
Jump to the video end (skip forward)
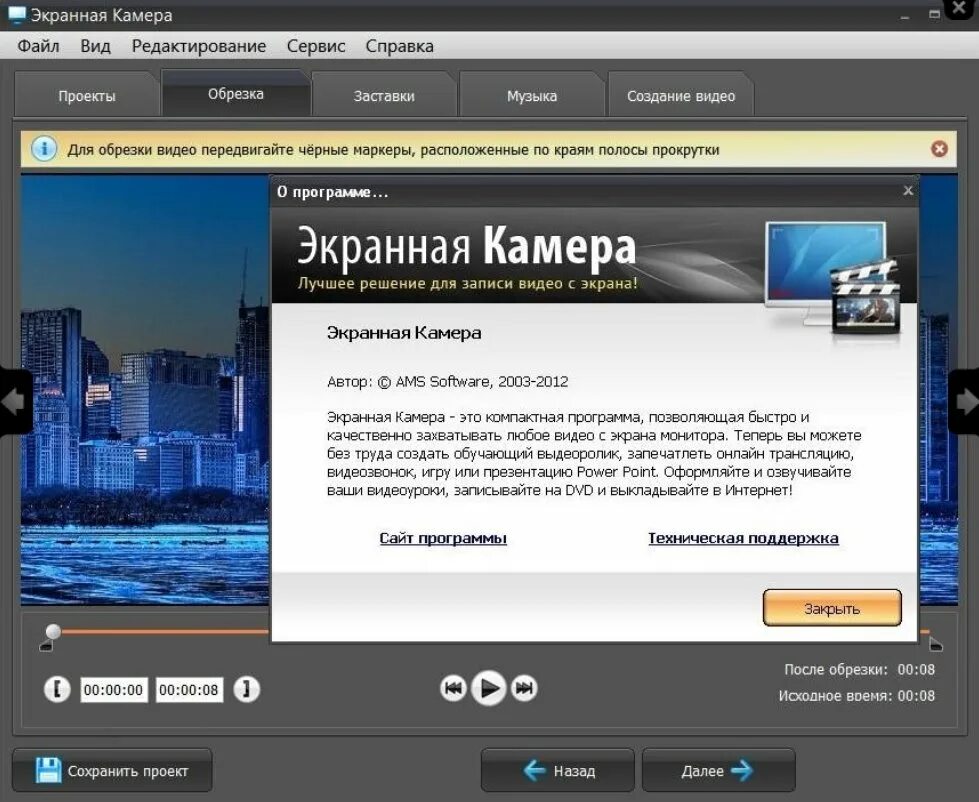(524, 688)
